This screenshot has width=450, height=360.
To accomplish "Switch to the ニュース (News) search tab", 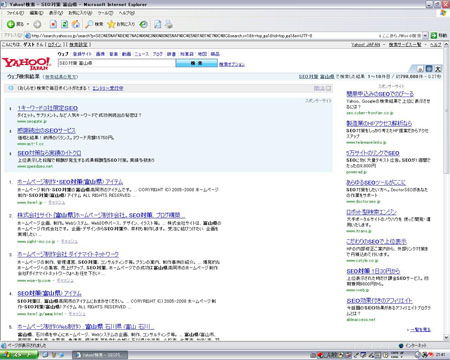I will tap(142, 54).
